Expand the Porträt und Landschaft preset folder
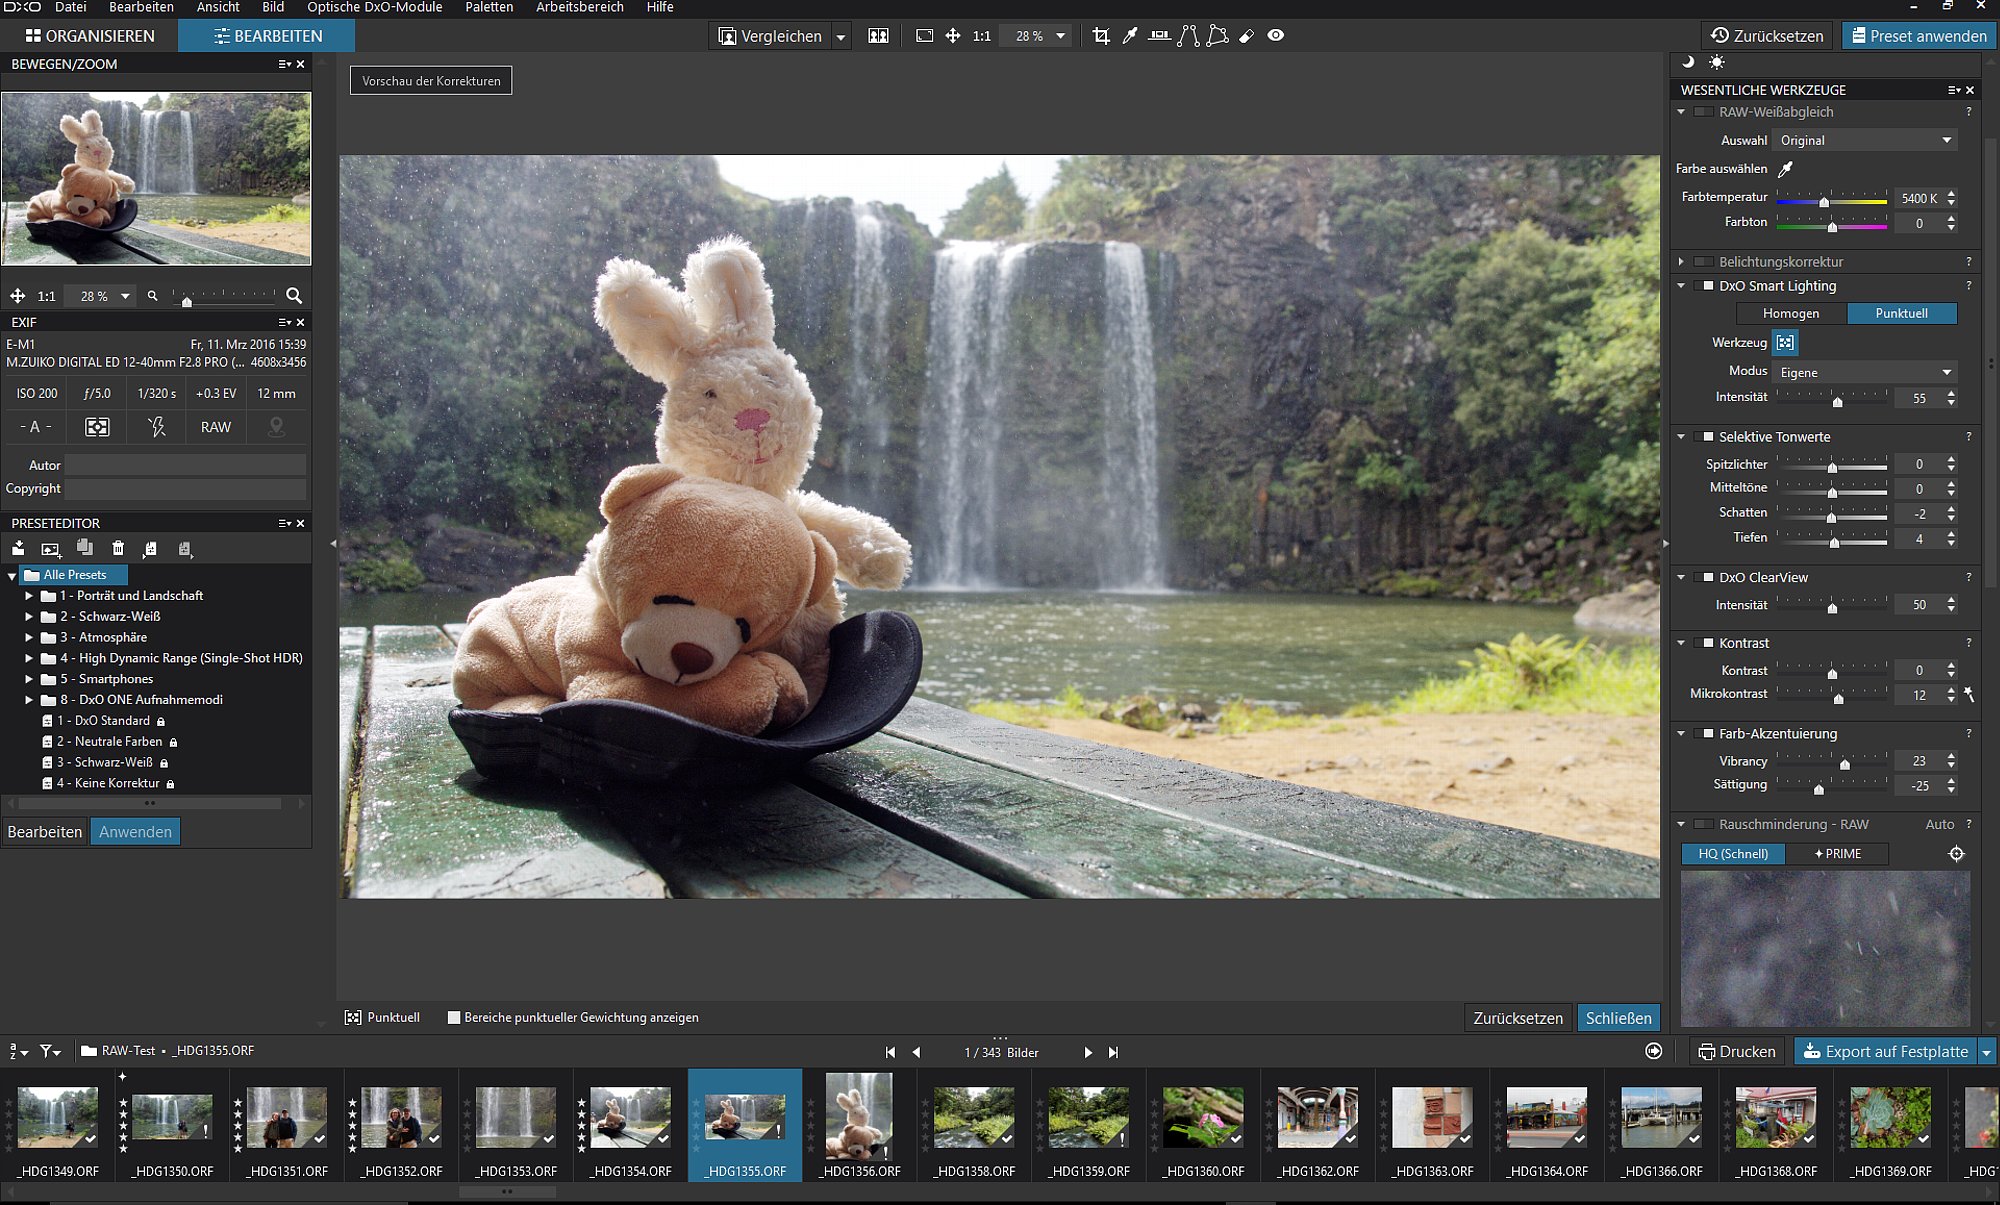Viewport: 2000px width, 1205px height. click(29, 596)
